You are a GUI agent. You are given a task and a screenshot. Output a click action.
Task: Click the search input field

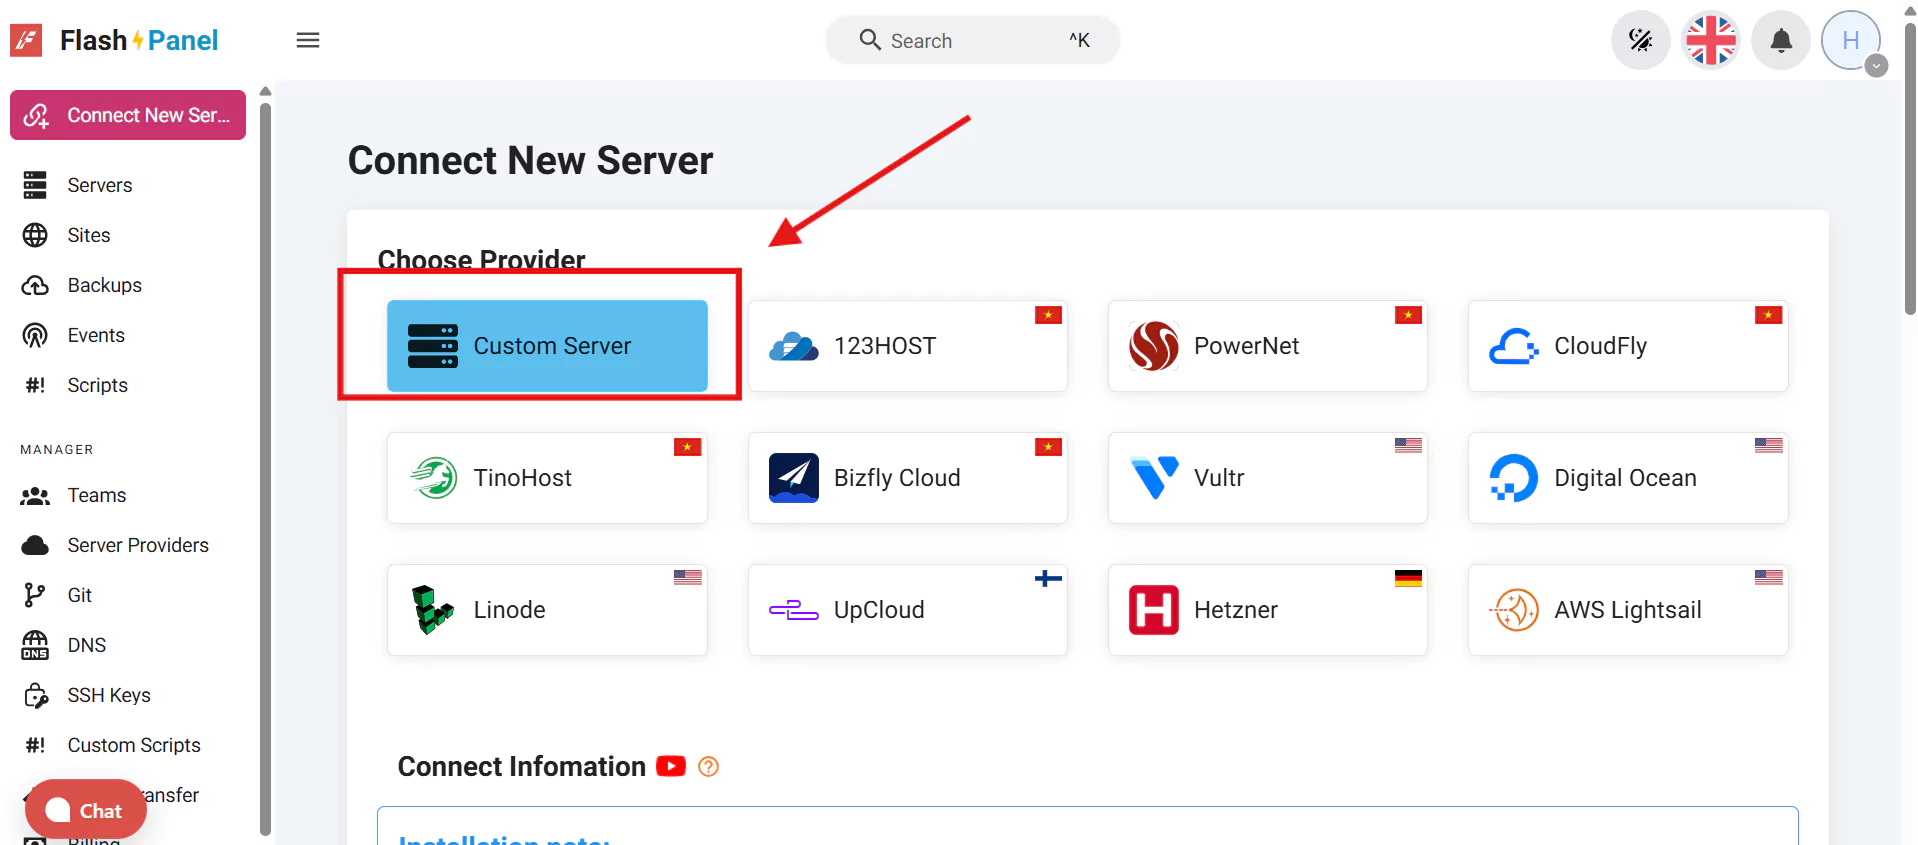[x=970, y=41]
